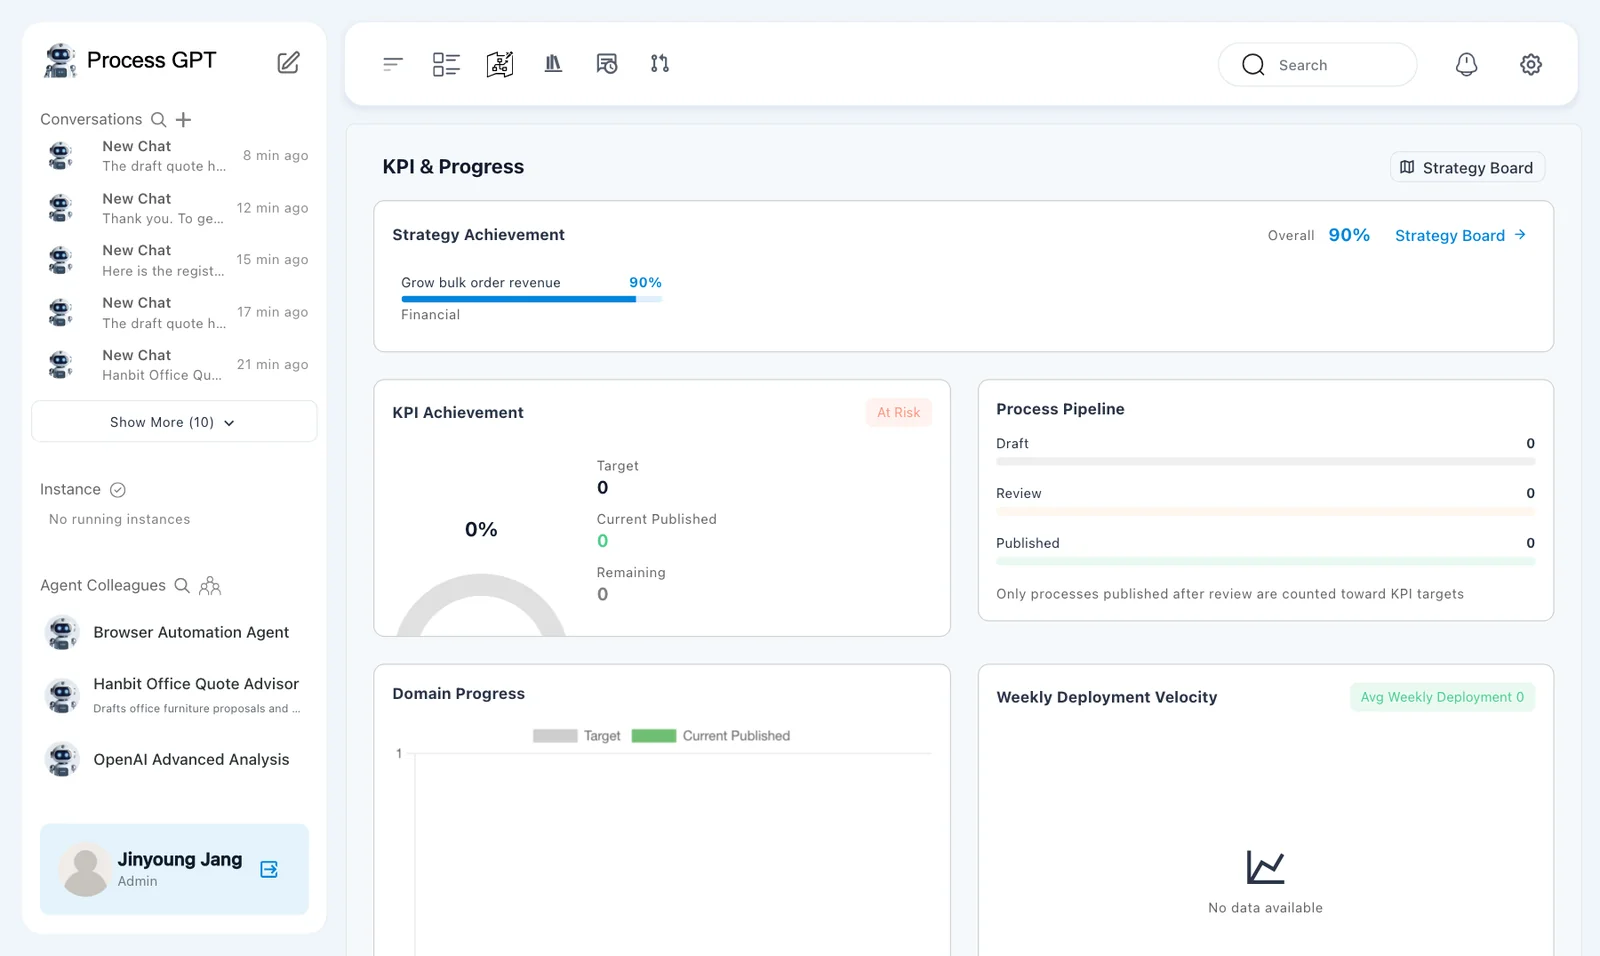The image size is (1600, 956).
Task: Select OpenAI Advanced Analysis agent
Action: 174,759
